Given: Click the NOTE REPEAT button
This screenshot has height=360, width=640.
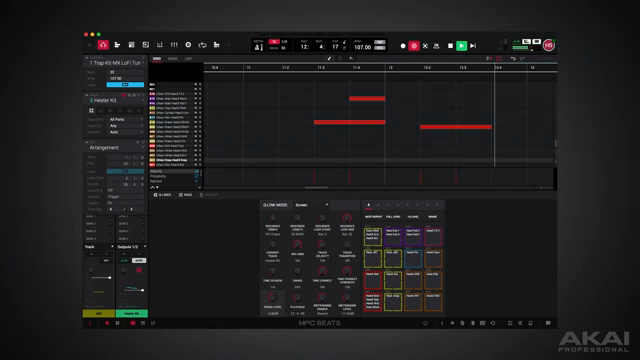Looking at the screenshot, I should 373,217.
